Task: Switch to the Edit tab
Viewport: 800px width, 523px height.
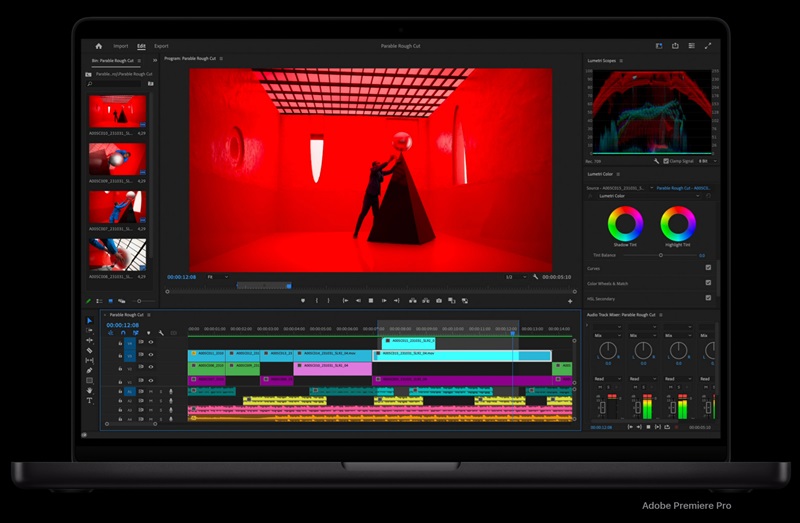Action: coord(141,46)
